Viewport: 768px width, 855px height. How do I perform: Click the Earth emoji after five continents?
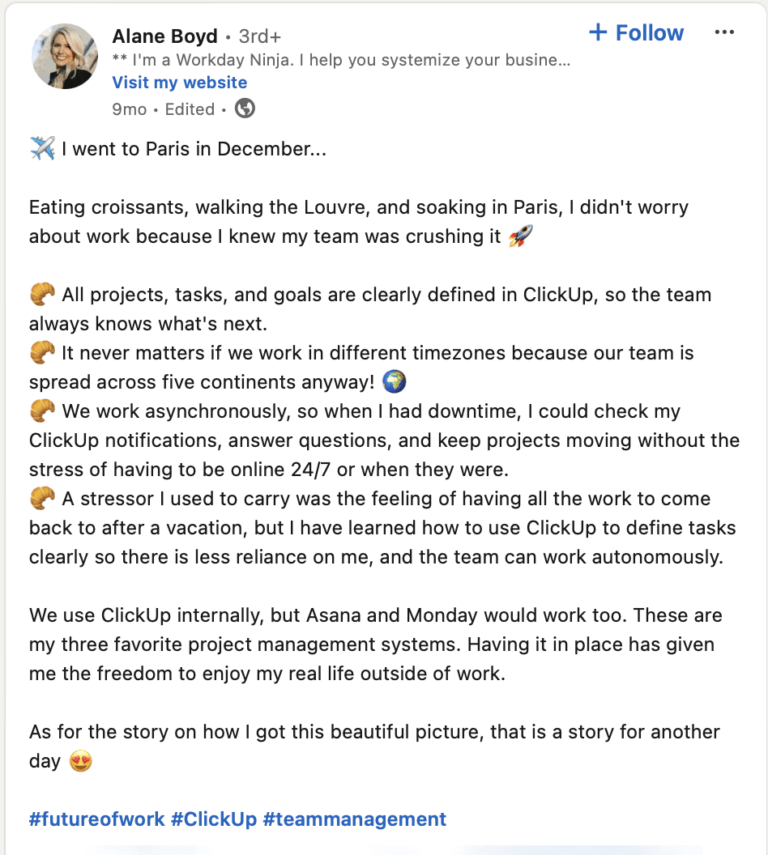pyautogui.click(x=395, y=382)
